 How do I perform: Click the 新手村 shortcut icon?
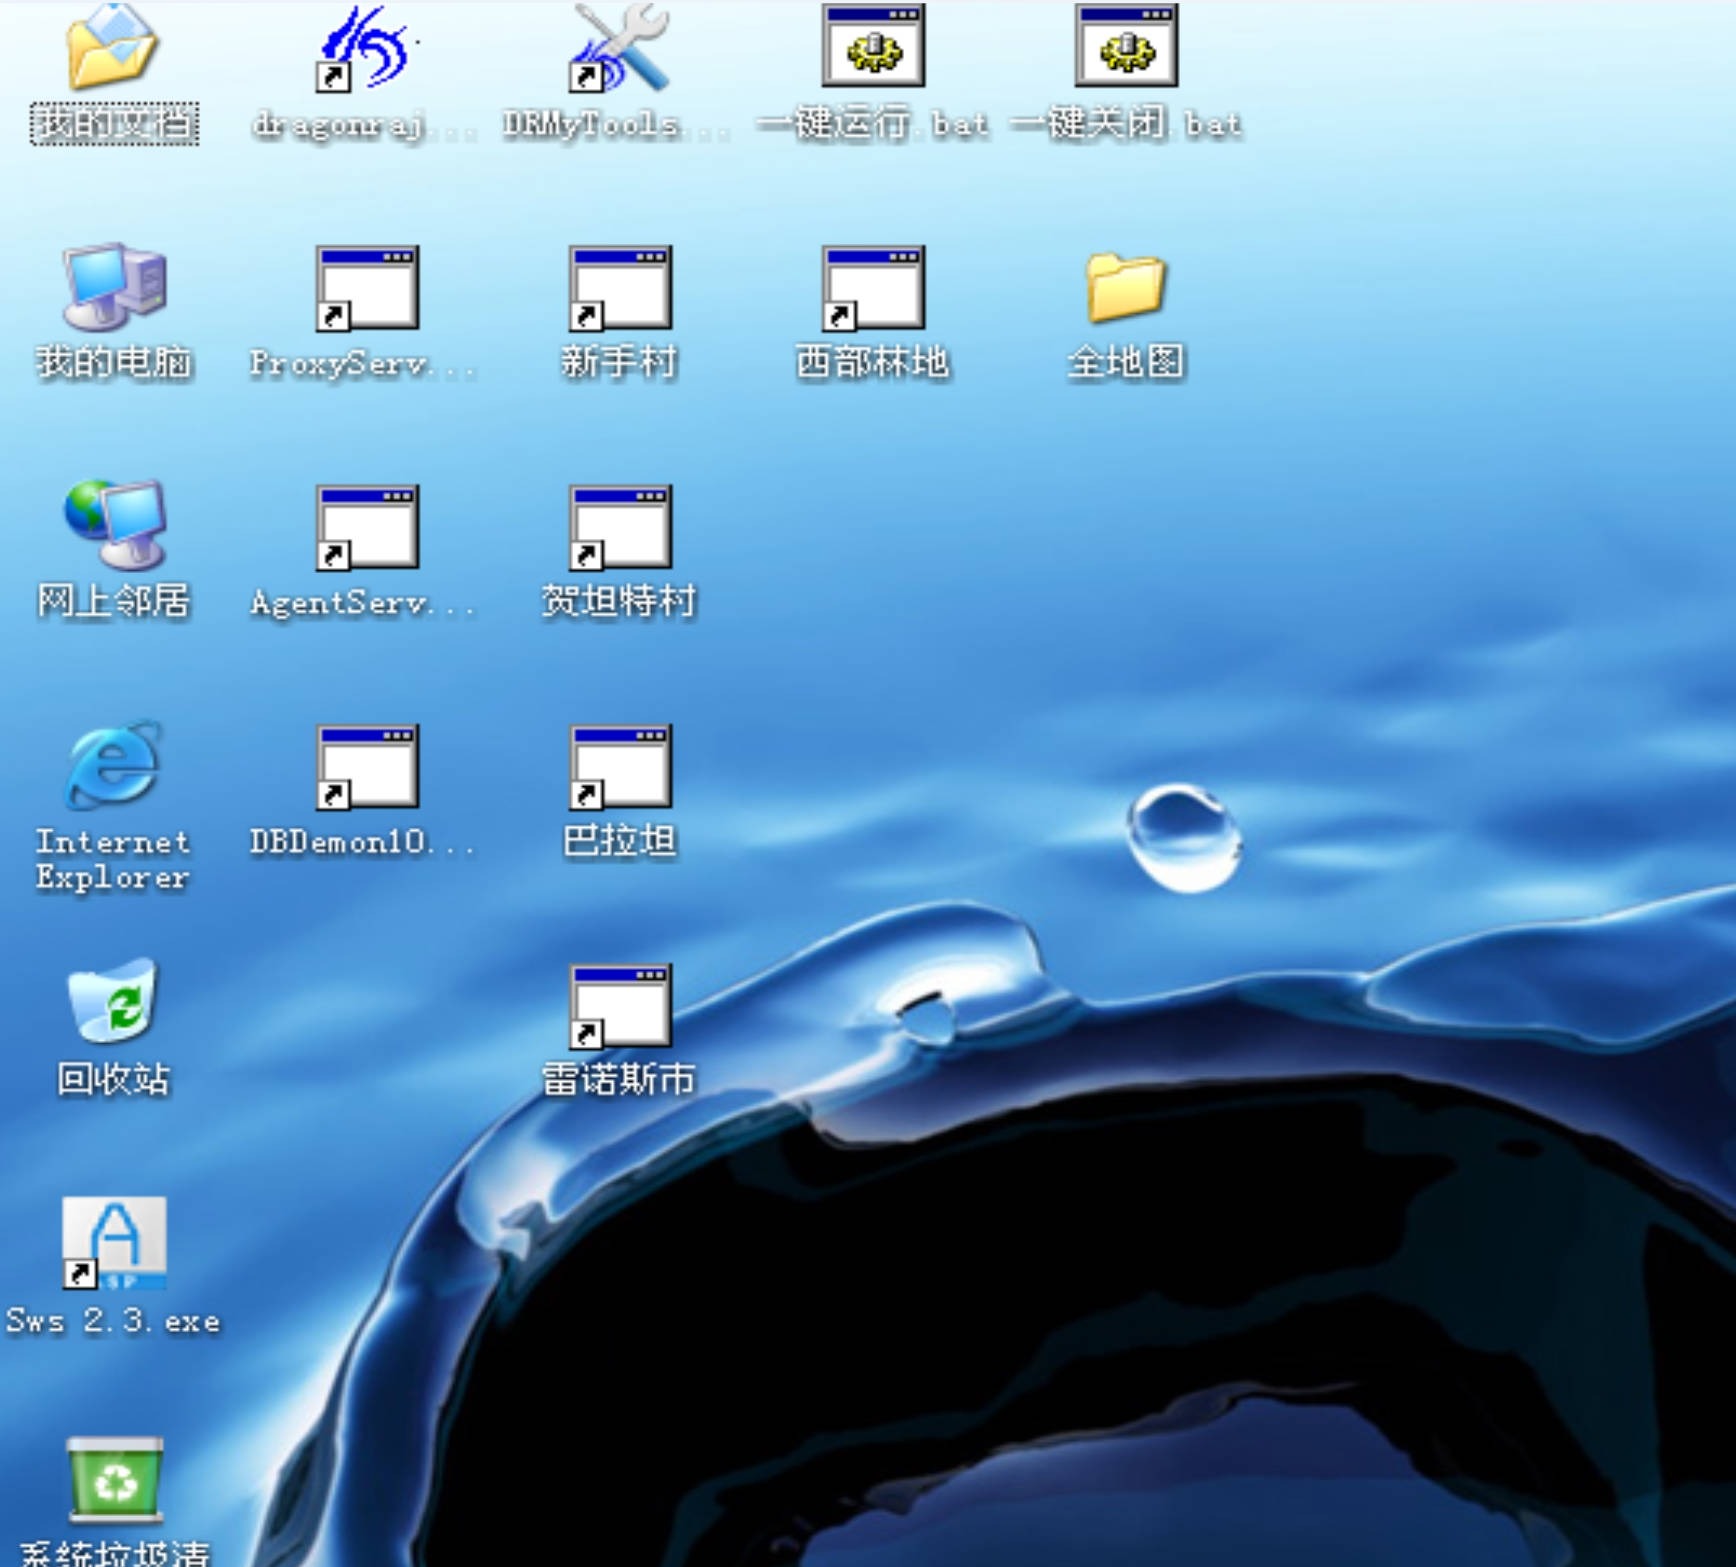tap(619, 288)
